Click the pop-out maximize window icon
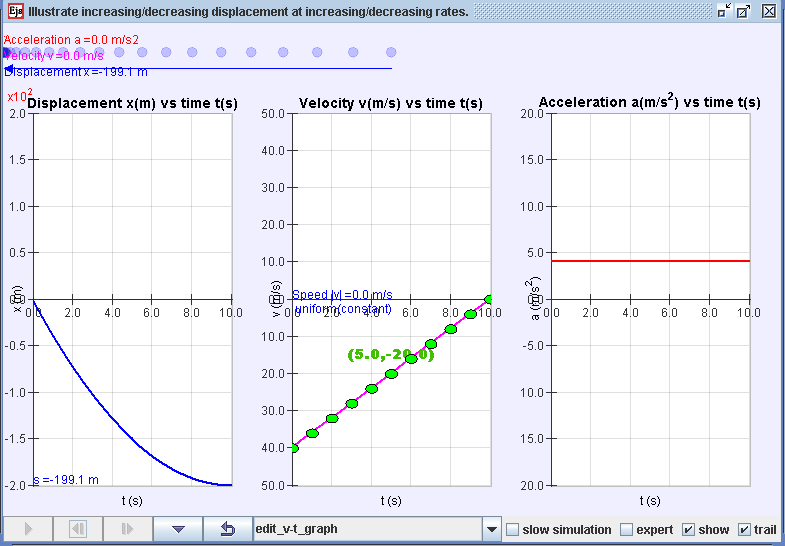The height and width of the screenshot is (546, 785). [743, 11]
